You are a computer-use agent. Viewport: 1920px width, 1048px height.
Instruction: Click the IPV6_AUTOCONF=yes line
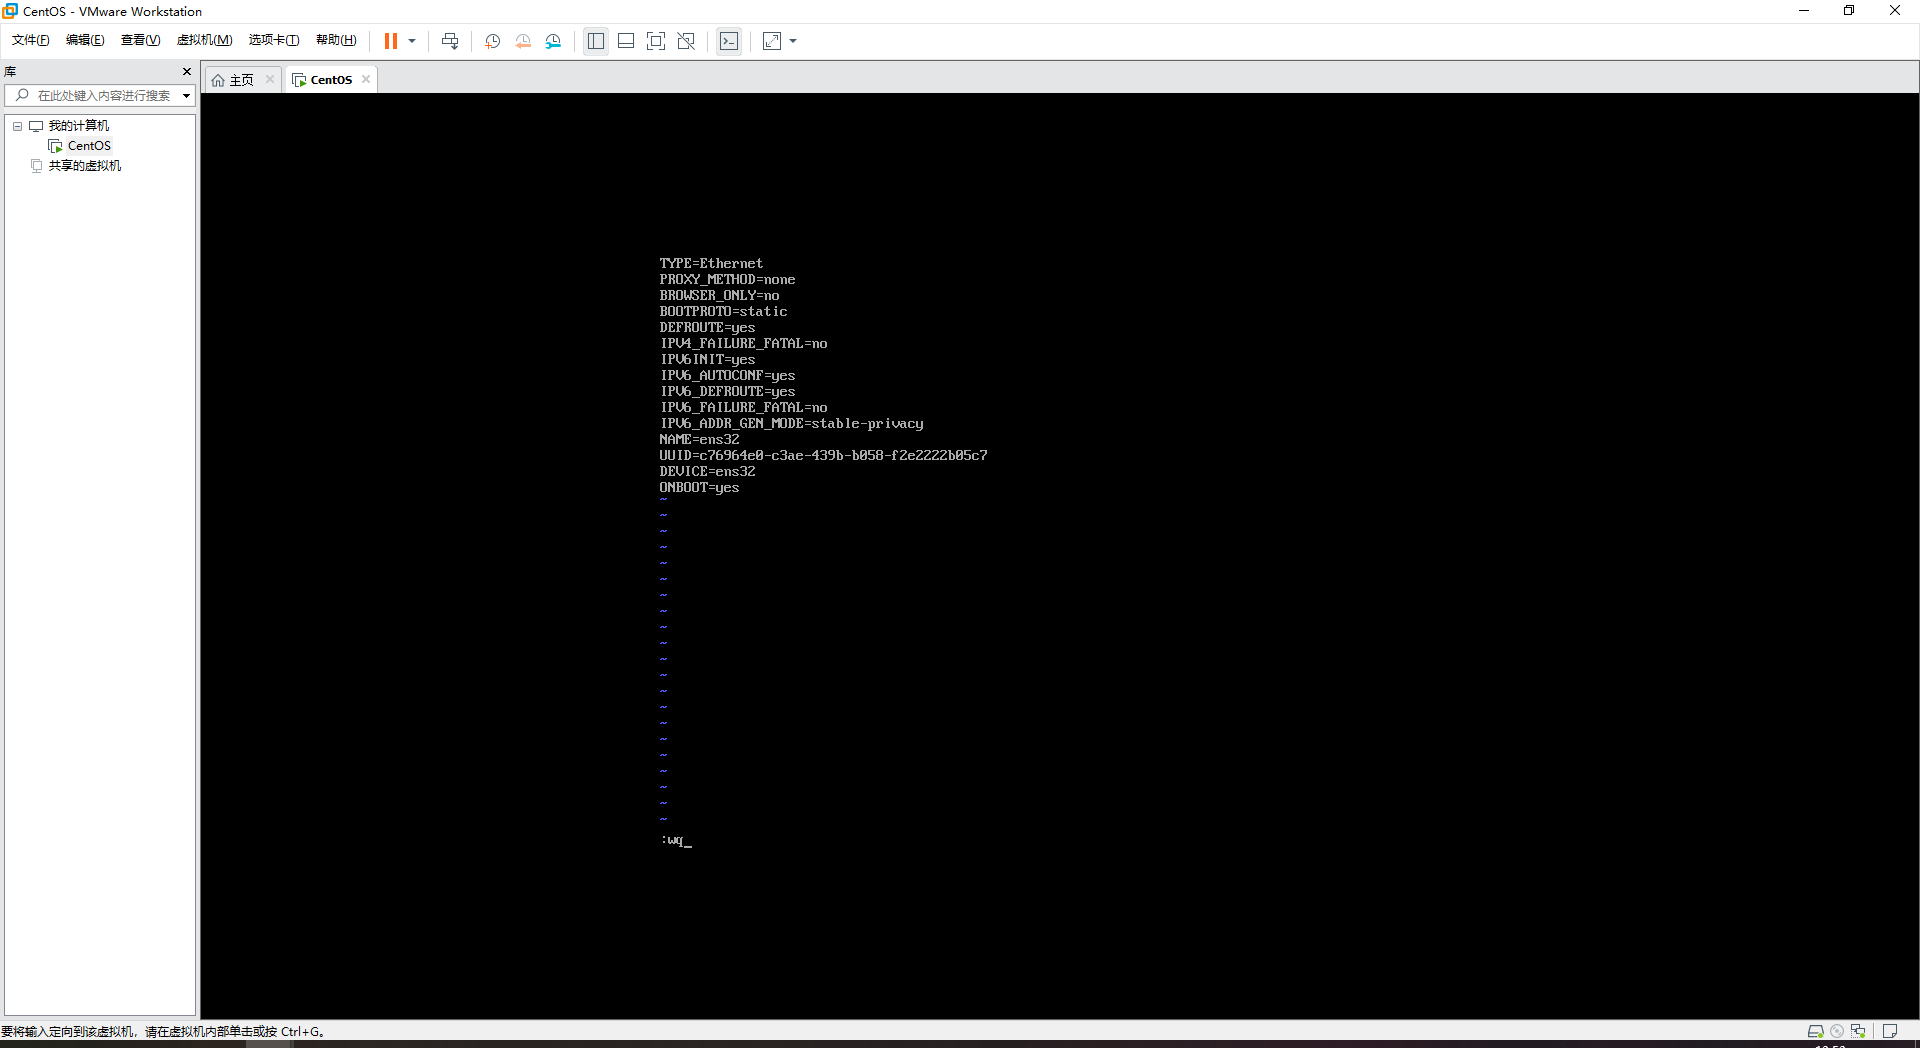click(x=727, y=376)
